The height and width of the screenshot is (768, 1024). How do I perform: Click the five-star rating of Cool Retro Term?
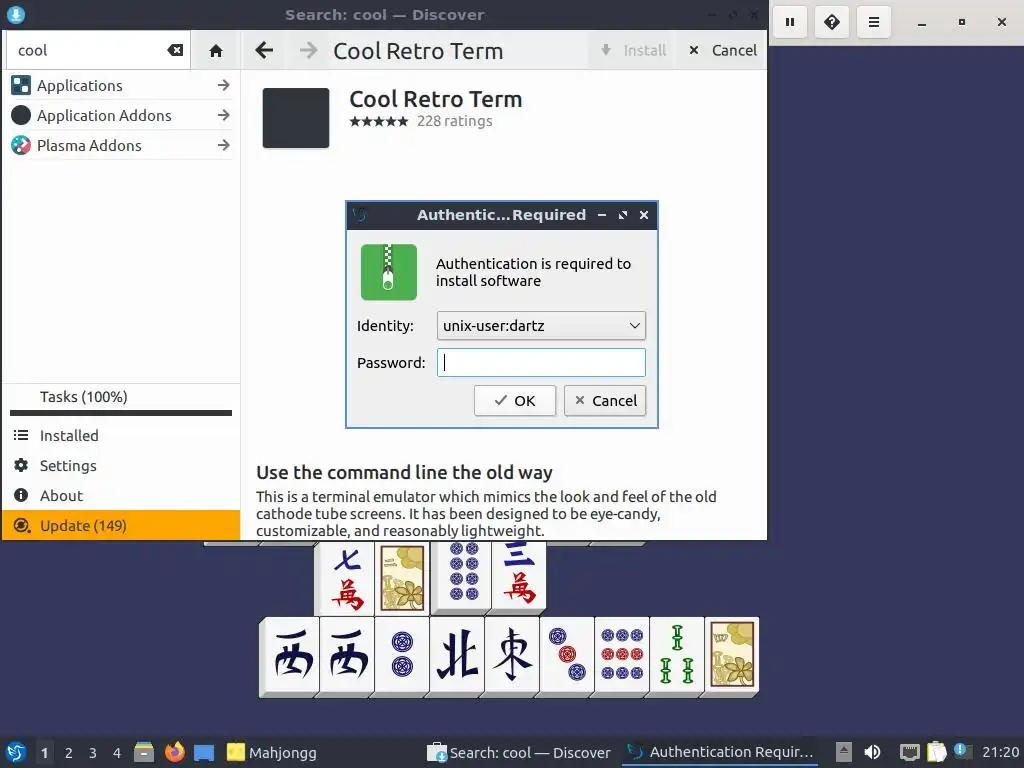[379, 121]
